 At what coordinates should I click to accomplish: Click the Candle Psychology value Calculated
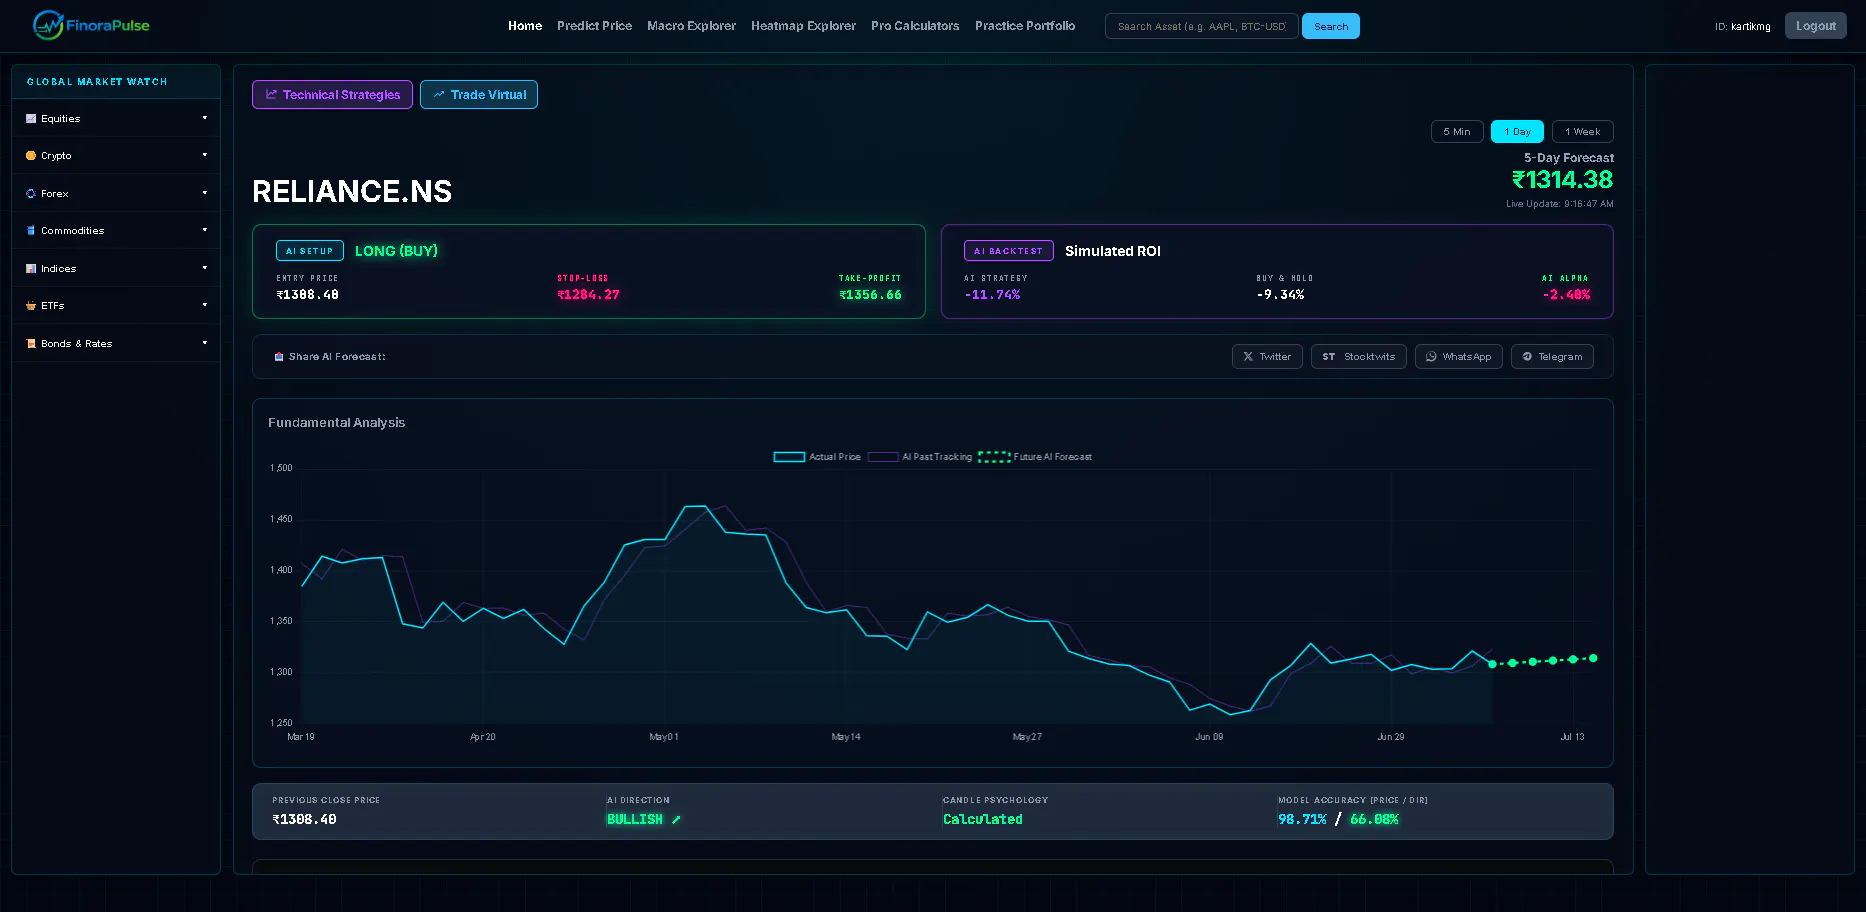[x=982, y=820]
